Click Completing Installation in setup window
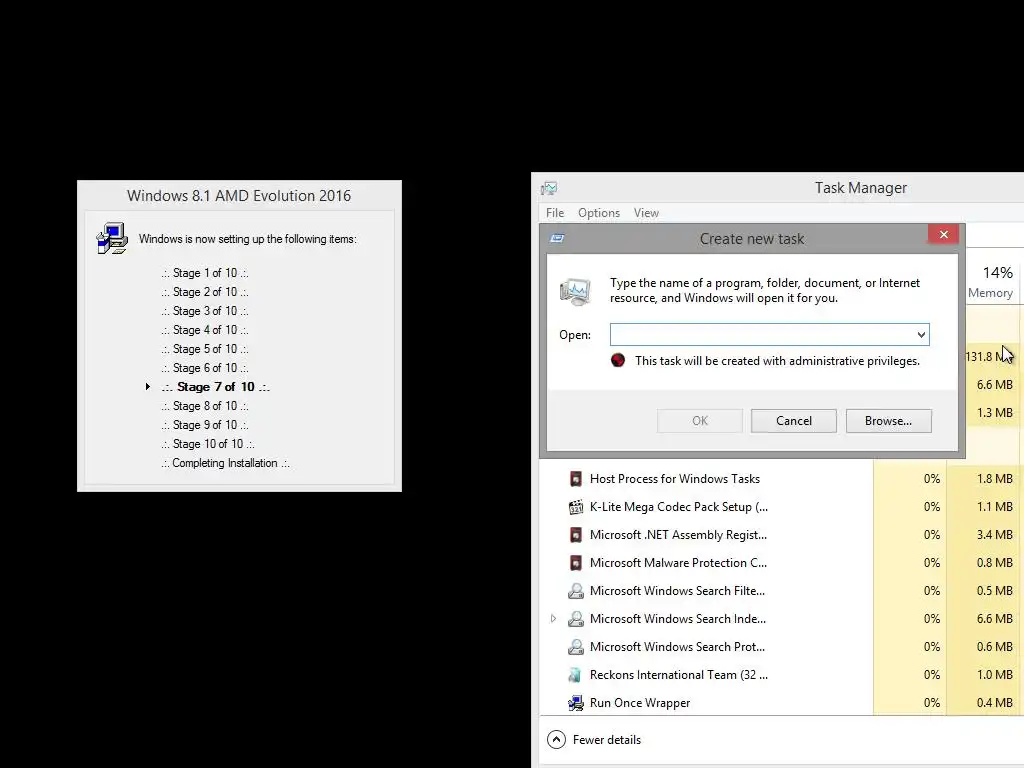This screenshot has height=768, width=1024. (x=225, y=463)
